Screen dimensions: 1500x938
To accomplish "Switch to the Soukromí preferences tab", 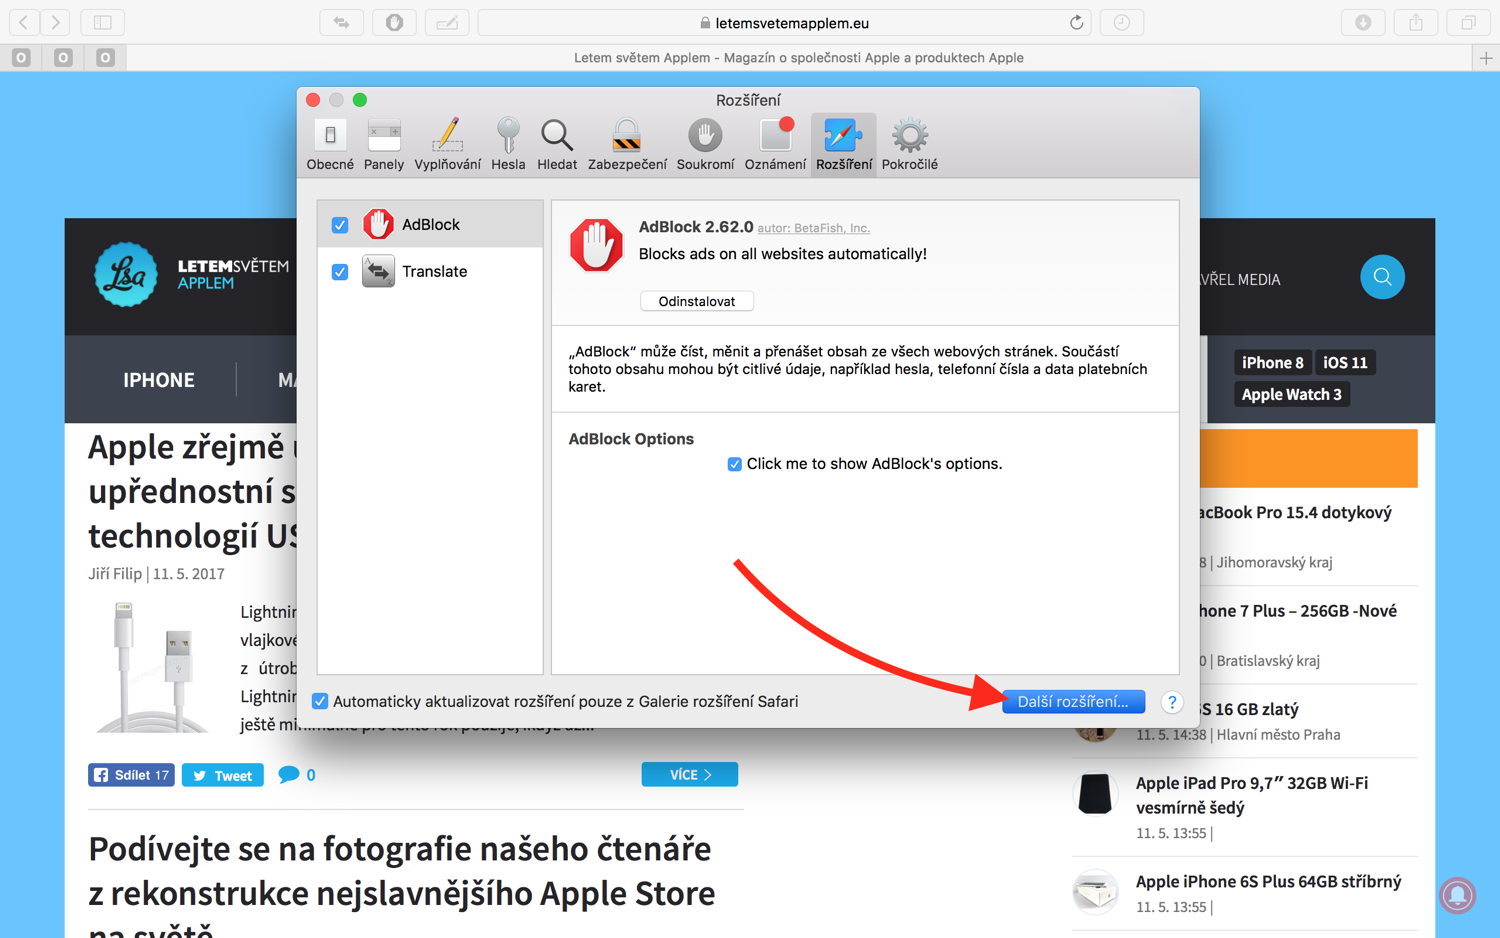I will pos(705,145).
